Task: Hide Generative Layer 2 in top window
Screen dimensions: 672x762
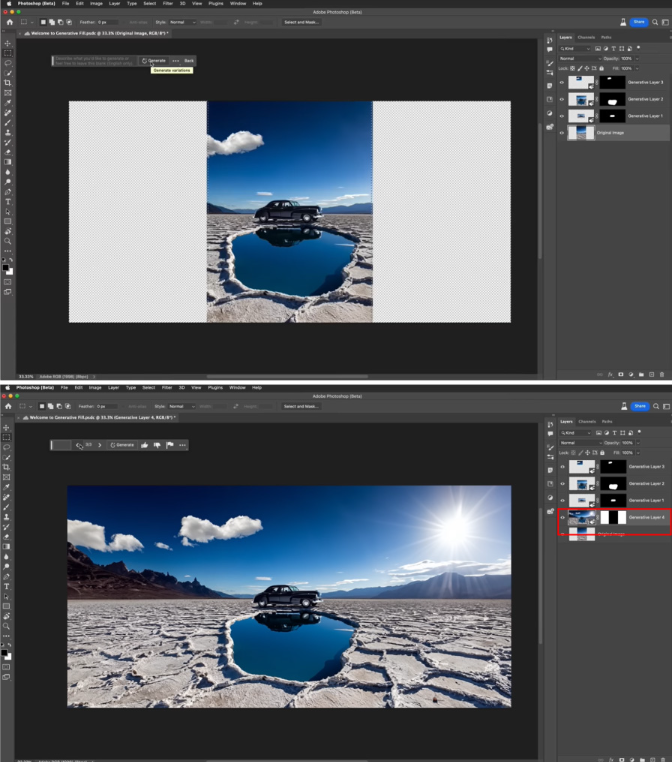Action: click(562, 100)
